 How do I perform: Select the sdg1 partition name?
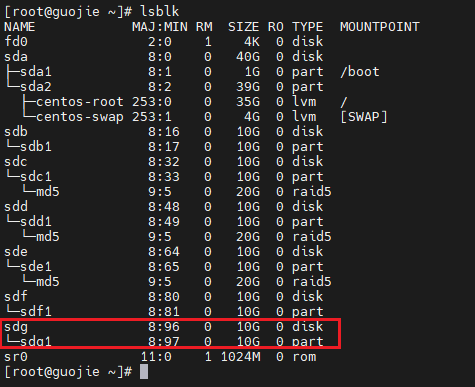pyautogui.click(x=36, y=342)
